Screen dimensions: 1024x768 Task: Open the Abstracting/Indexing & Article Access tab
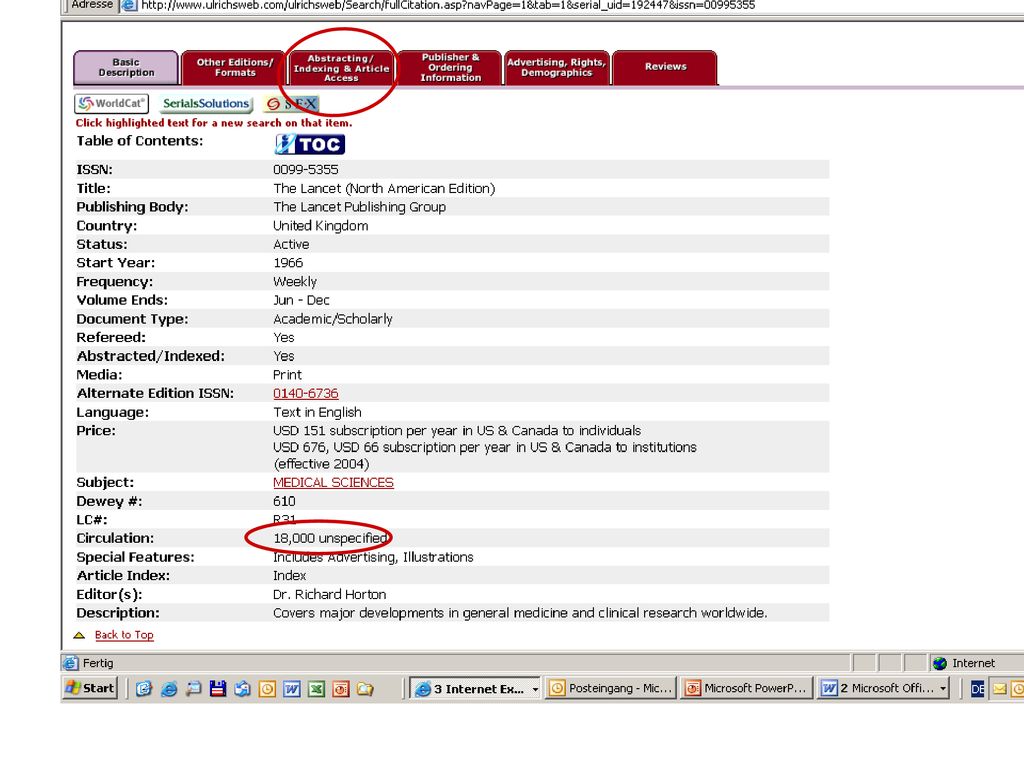342,67
